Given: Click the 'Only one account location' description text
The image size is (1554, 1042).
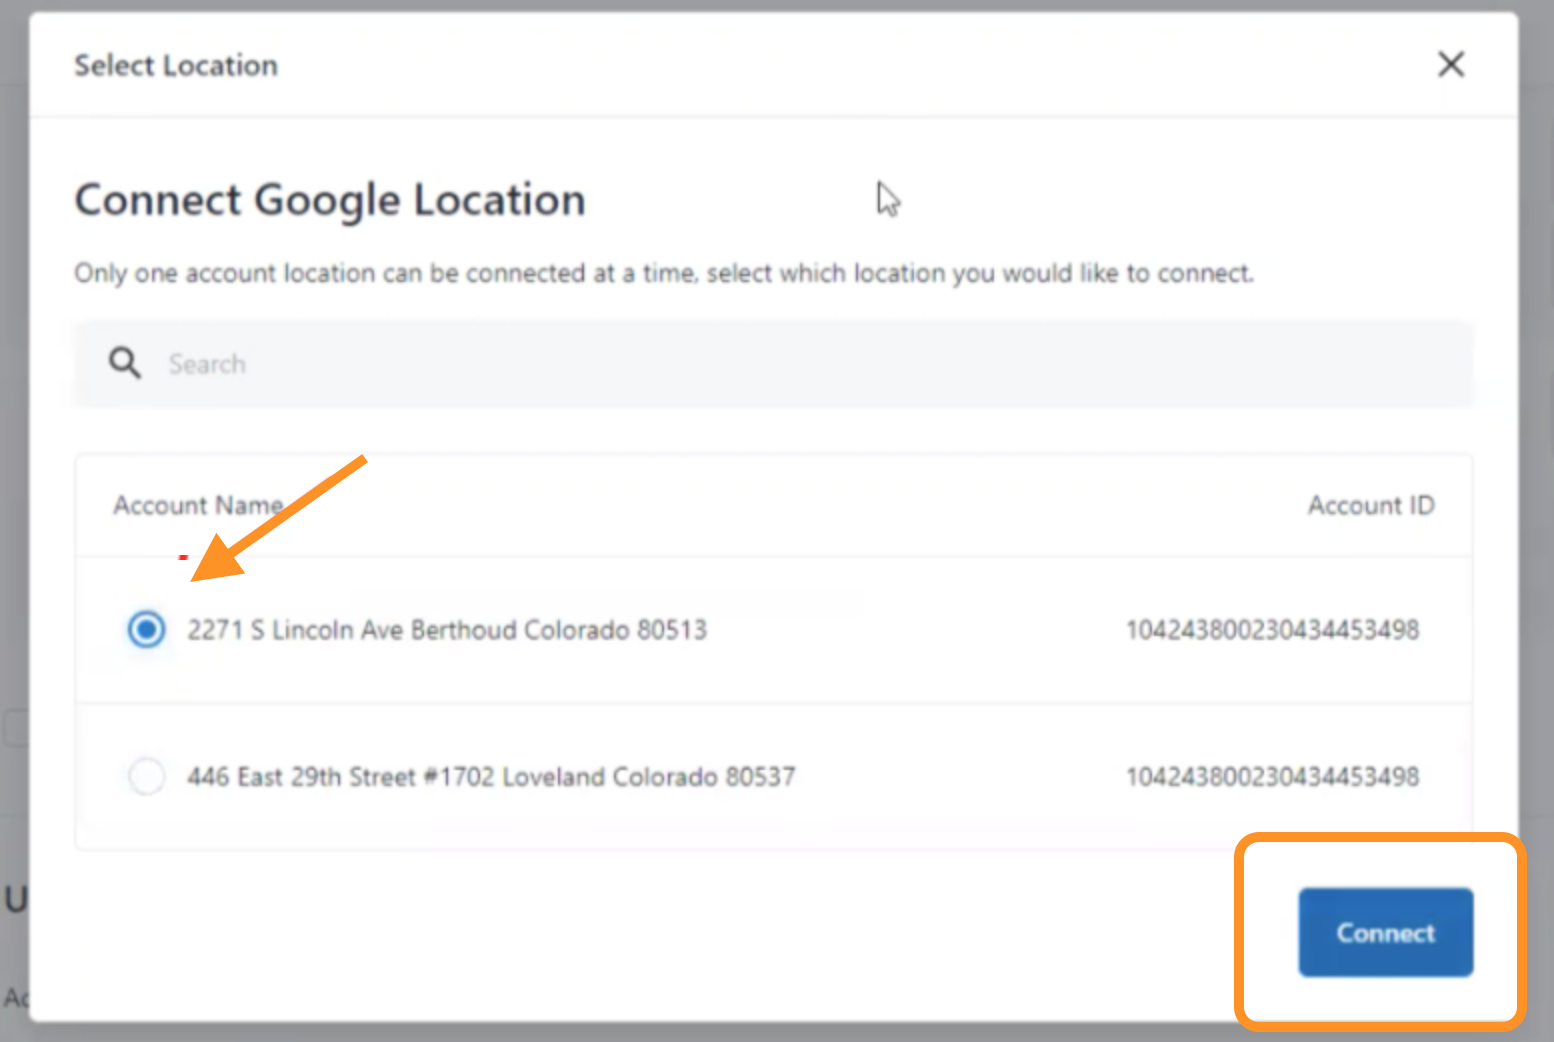Looking at the screenshot, I should (x=664, y=273).
